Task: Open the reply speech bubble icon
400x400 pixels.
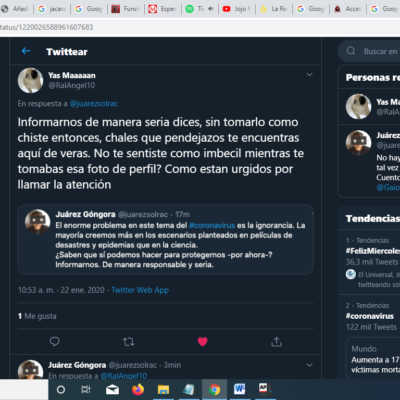Action: pos(54,342)
